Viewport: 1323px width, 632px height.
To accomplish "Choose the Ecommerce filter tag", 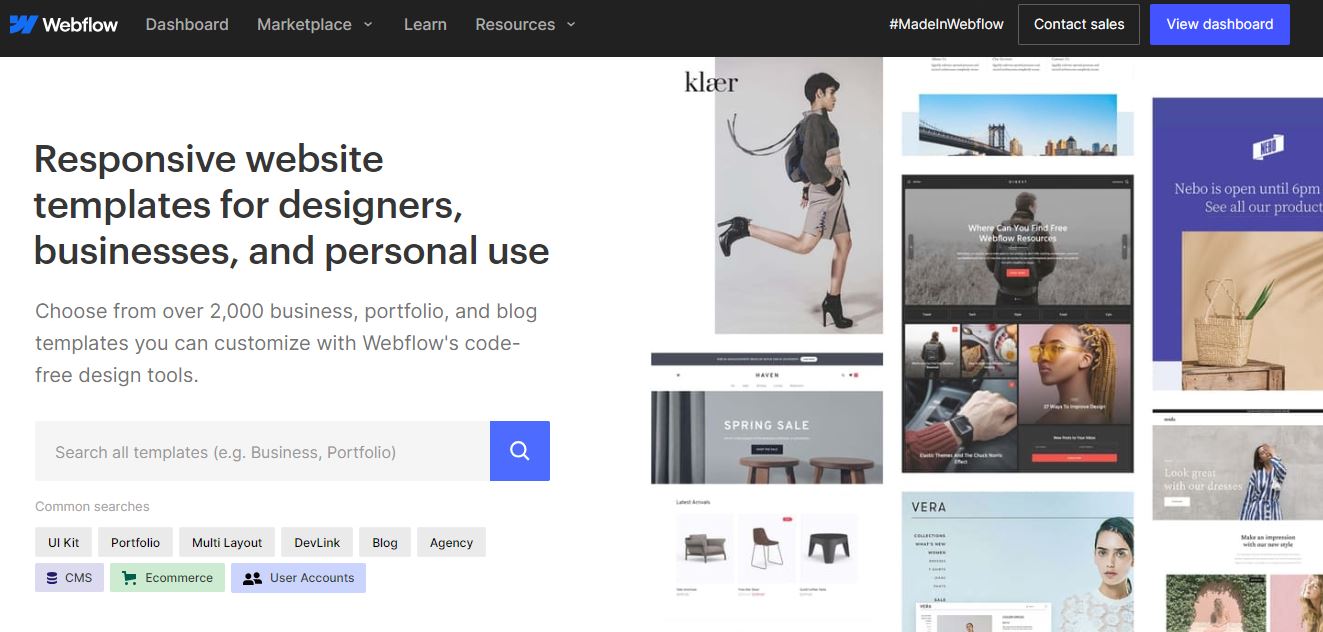I will pos(167,578).
